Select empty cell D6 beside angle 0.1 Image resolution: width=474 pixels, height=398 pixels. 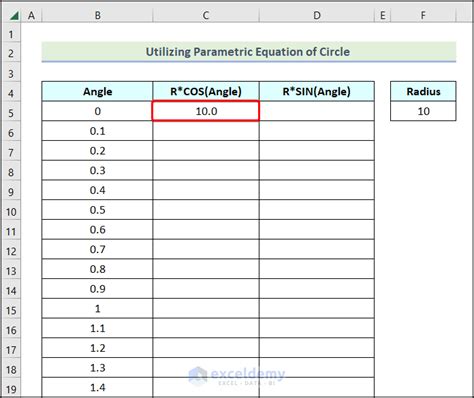tap(317, 131)
